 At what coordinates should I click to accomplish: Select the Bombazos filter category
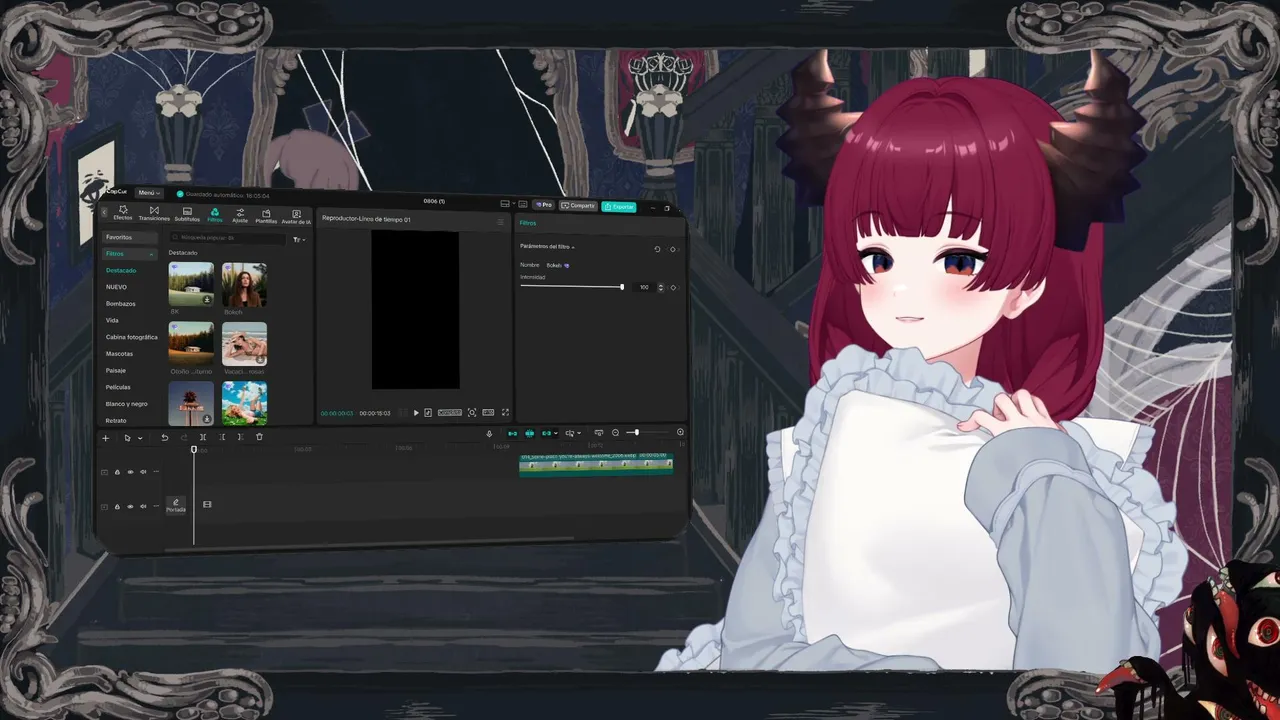(x=120, y=303)
